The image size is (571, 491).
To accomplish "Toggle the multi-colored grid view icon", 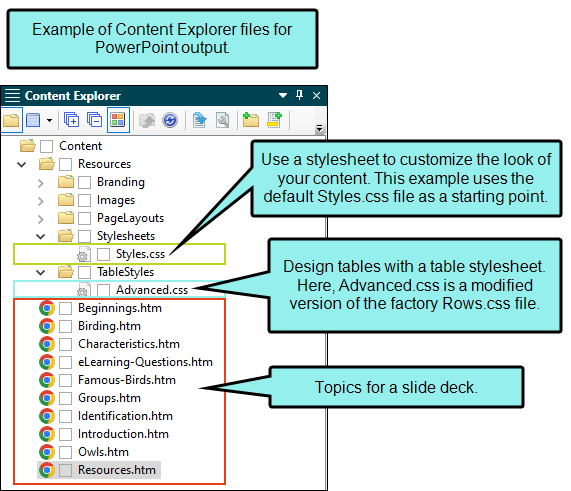I will tap(118, 119).
